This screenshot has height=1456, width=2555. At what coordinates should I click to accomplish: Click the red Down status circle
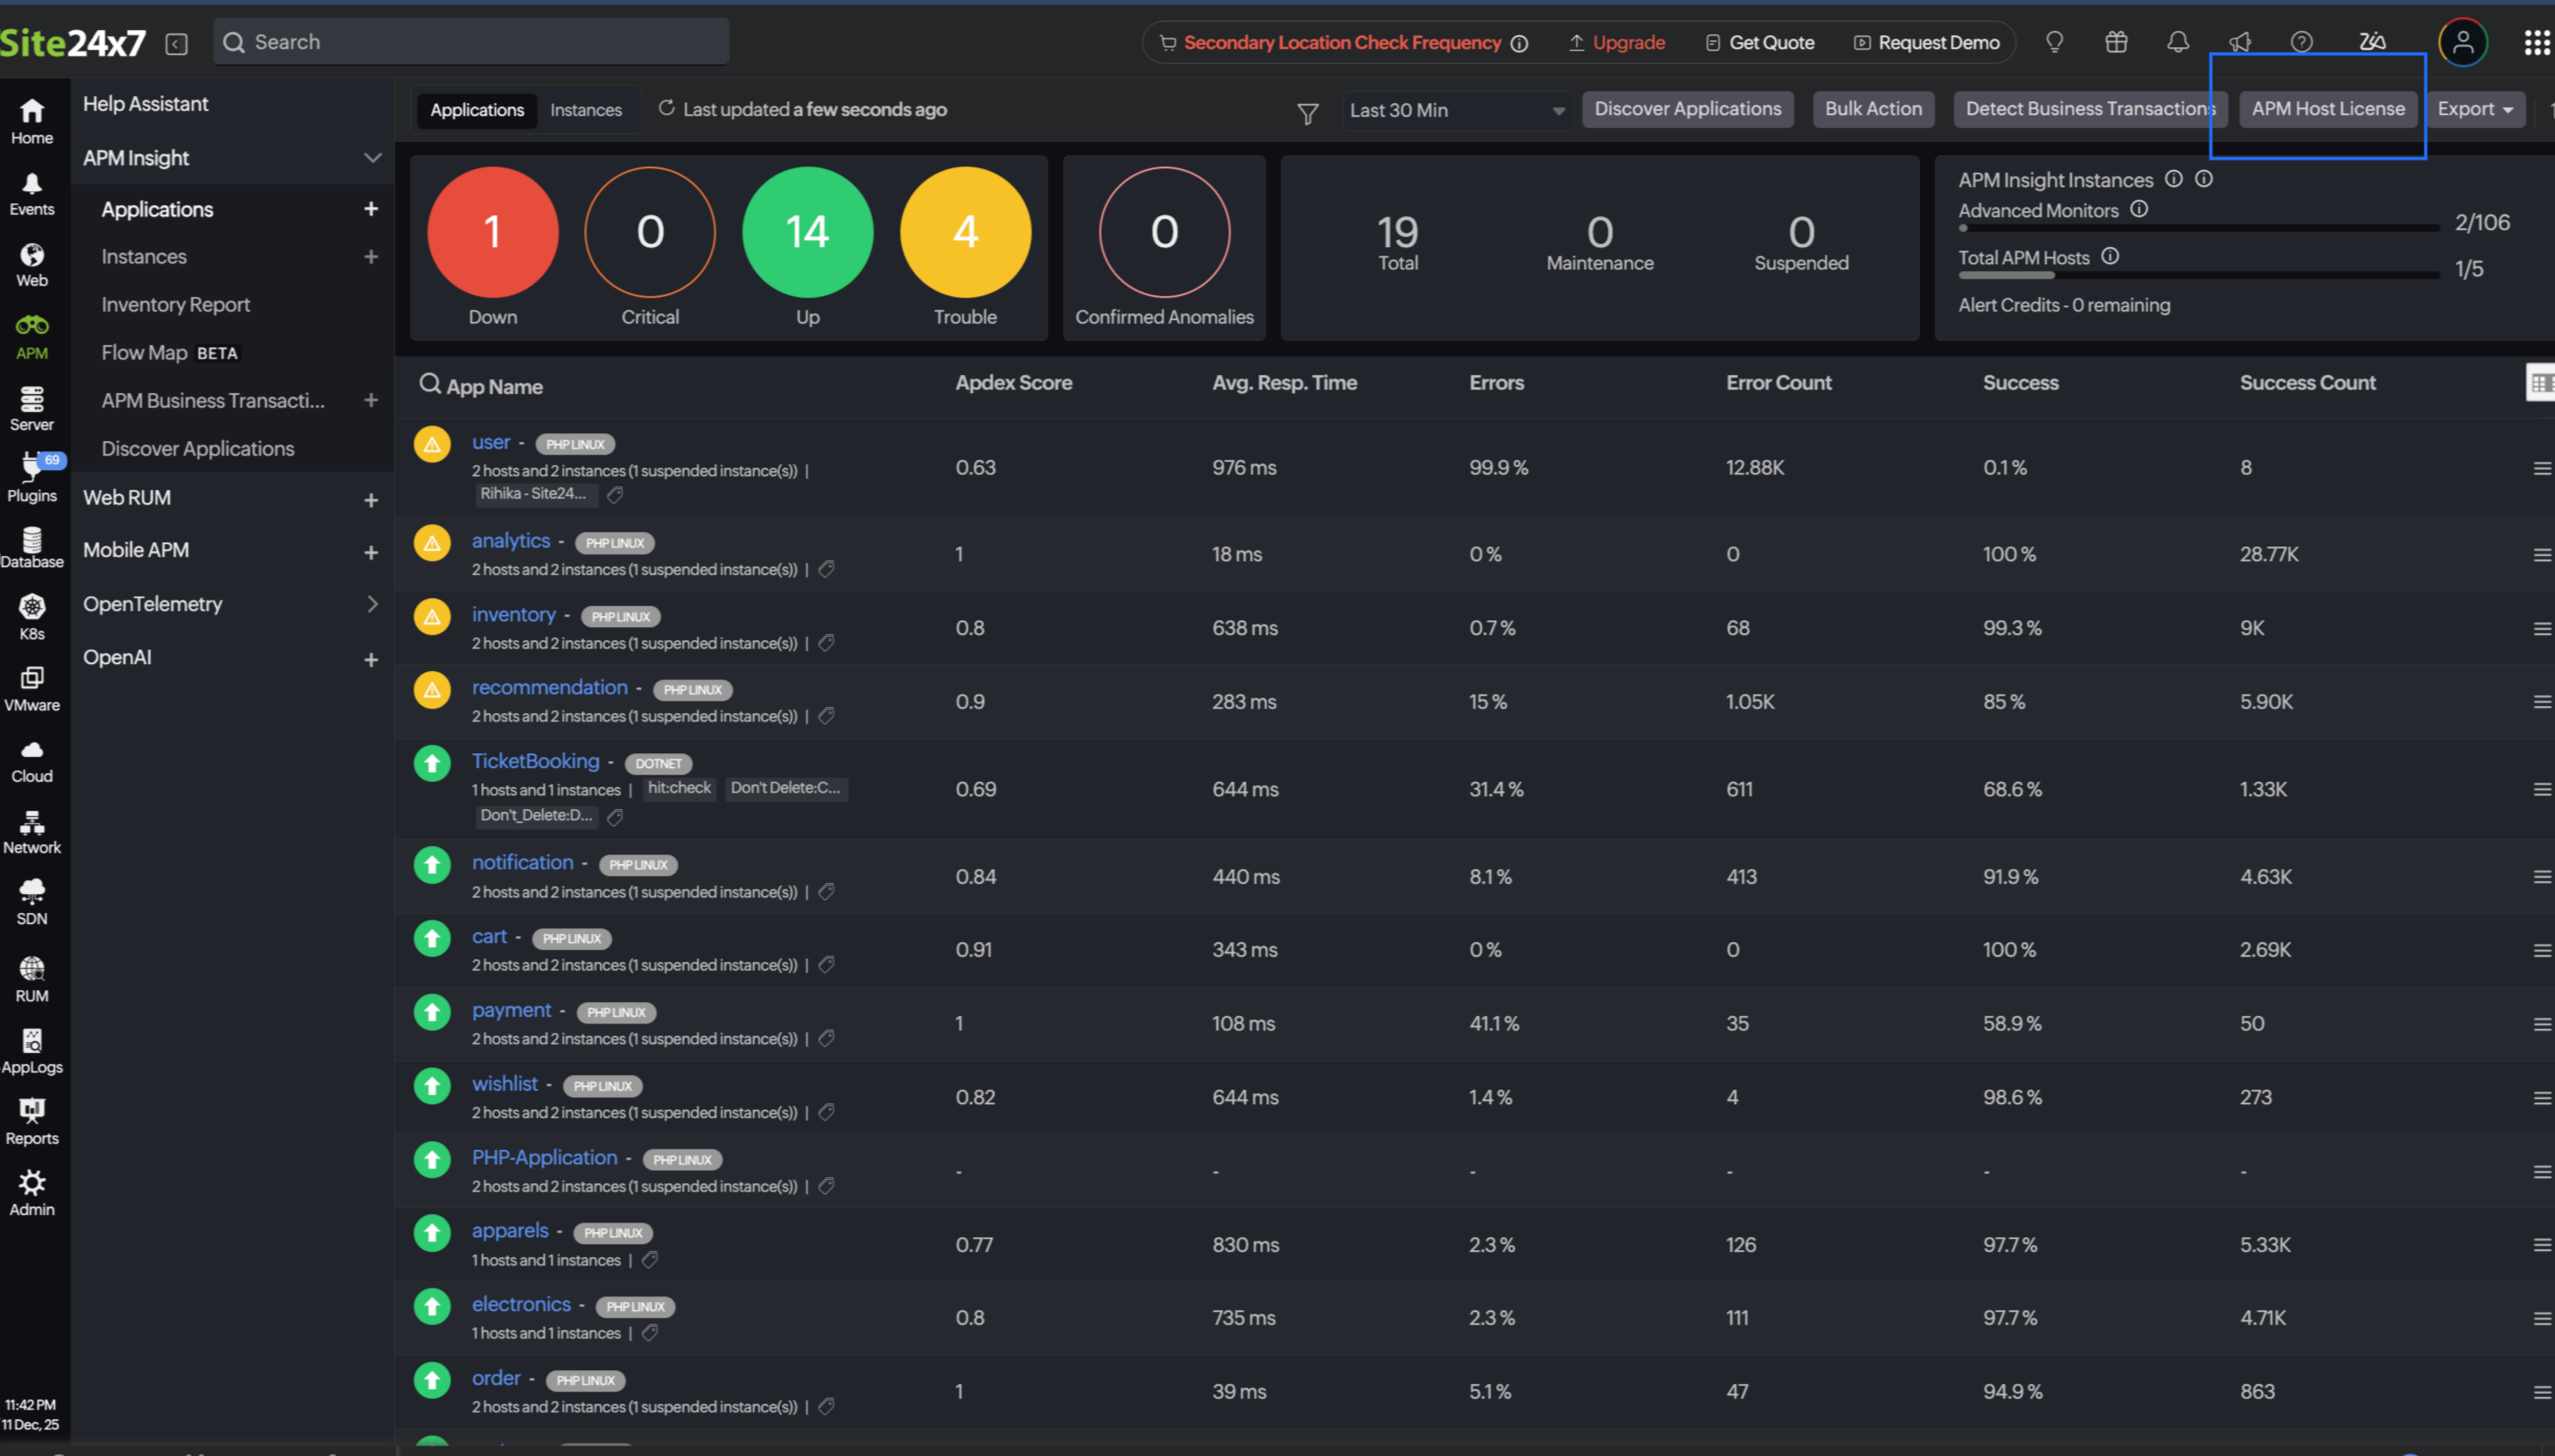(x=492, y=232)
